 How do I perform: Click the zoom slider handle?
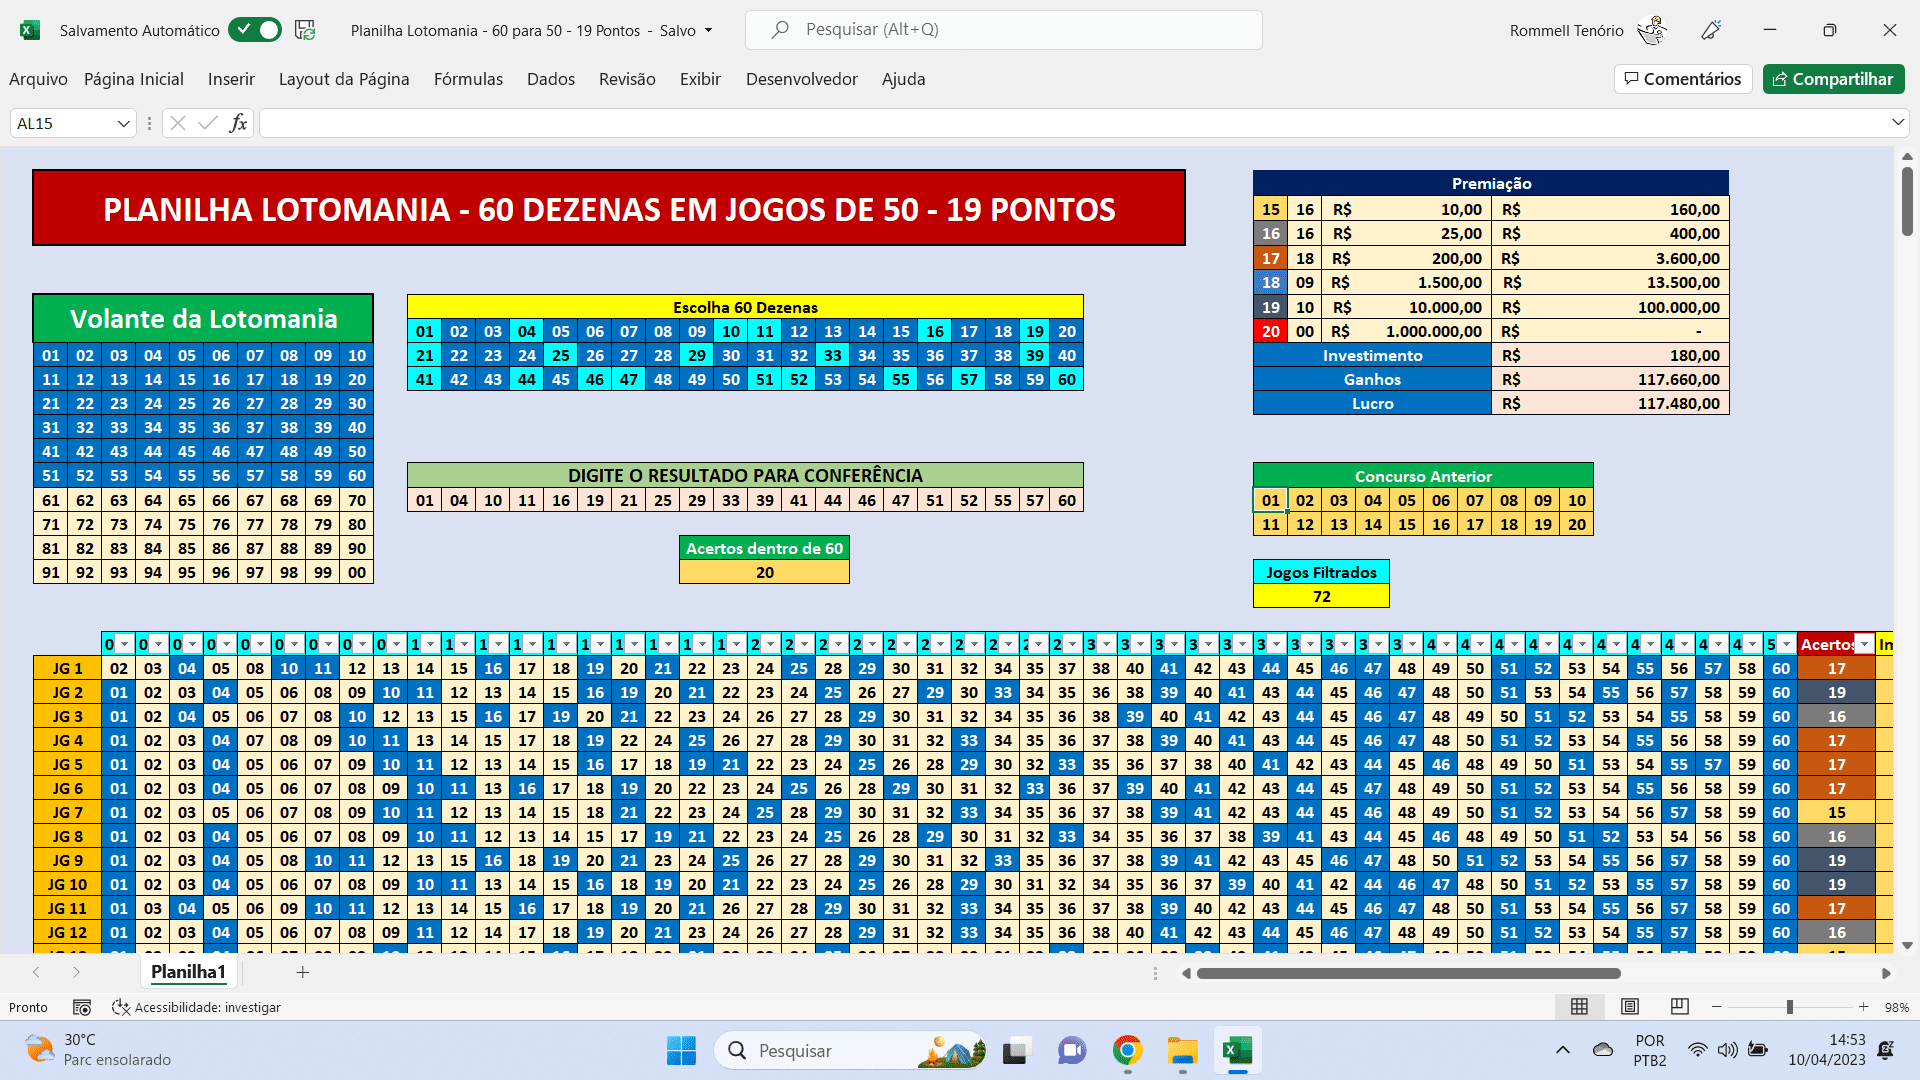(x=1789, y=1007)
